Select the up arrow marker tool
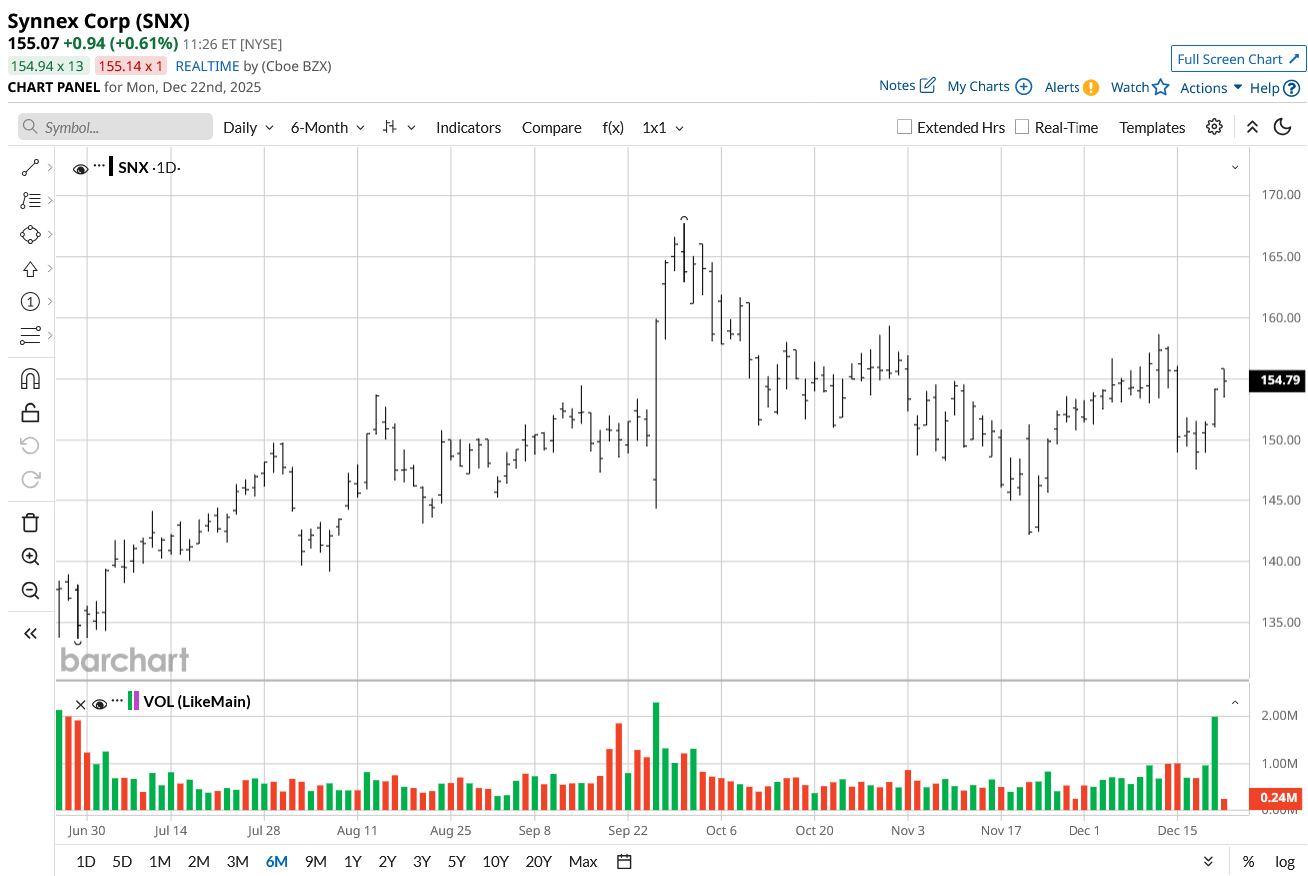Image resolution: width=1308 pixels, height=876 pixels. click(30, 269)
